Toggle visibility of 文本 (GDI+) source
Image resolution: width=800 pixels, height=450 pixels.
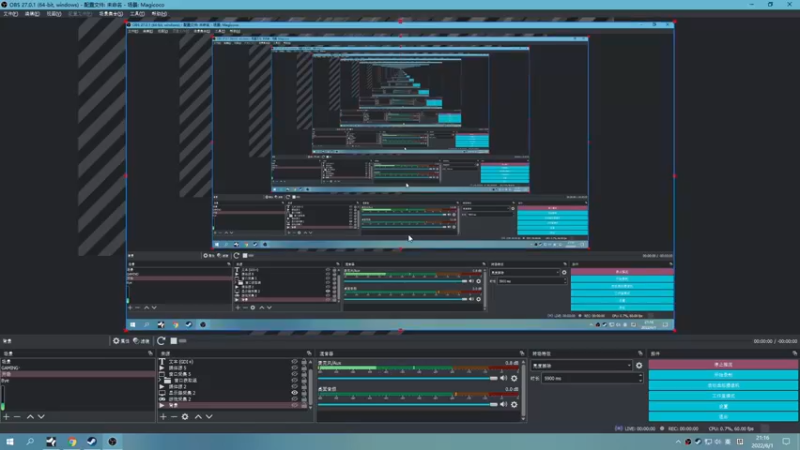[x=294, y=362]
